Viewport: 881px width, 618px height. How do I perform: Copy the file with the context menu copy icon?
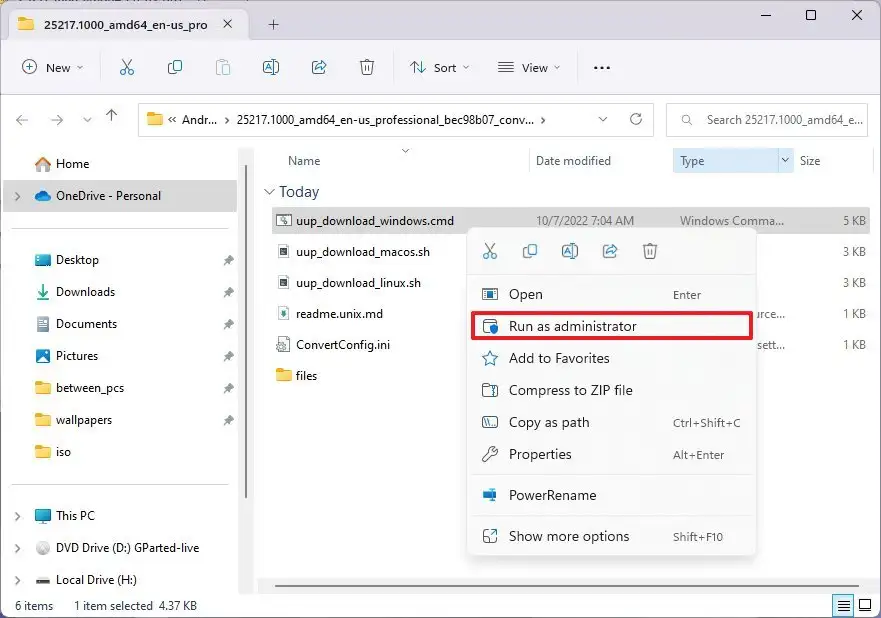(530, 252)
